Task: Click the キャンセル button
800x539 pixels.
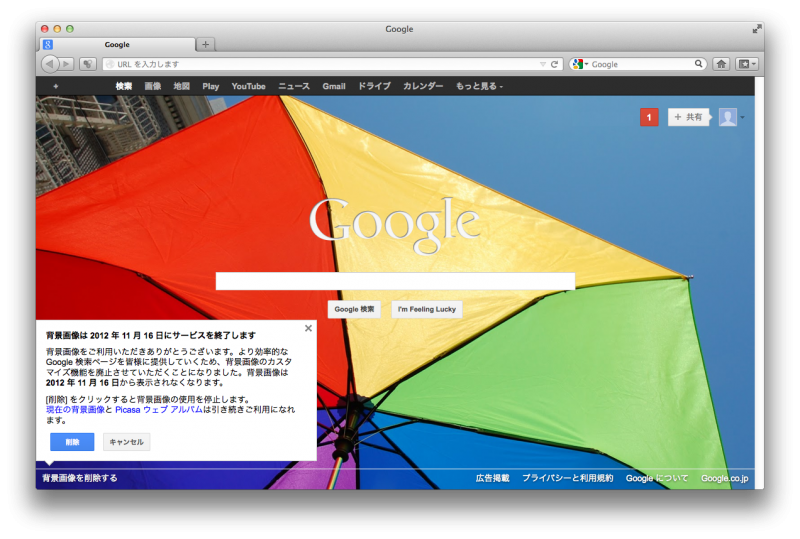Action: pyautogui.click(x=127, y=442)
